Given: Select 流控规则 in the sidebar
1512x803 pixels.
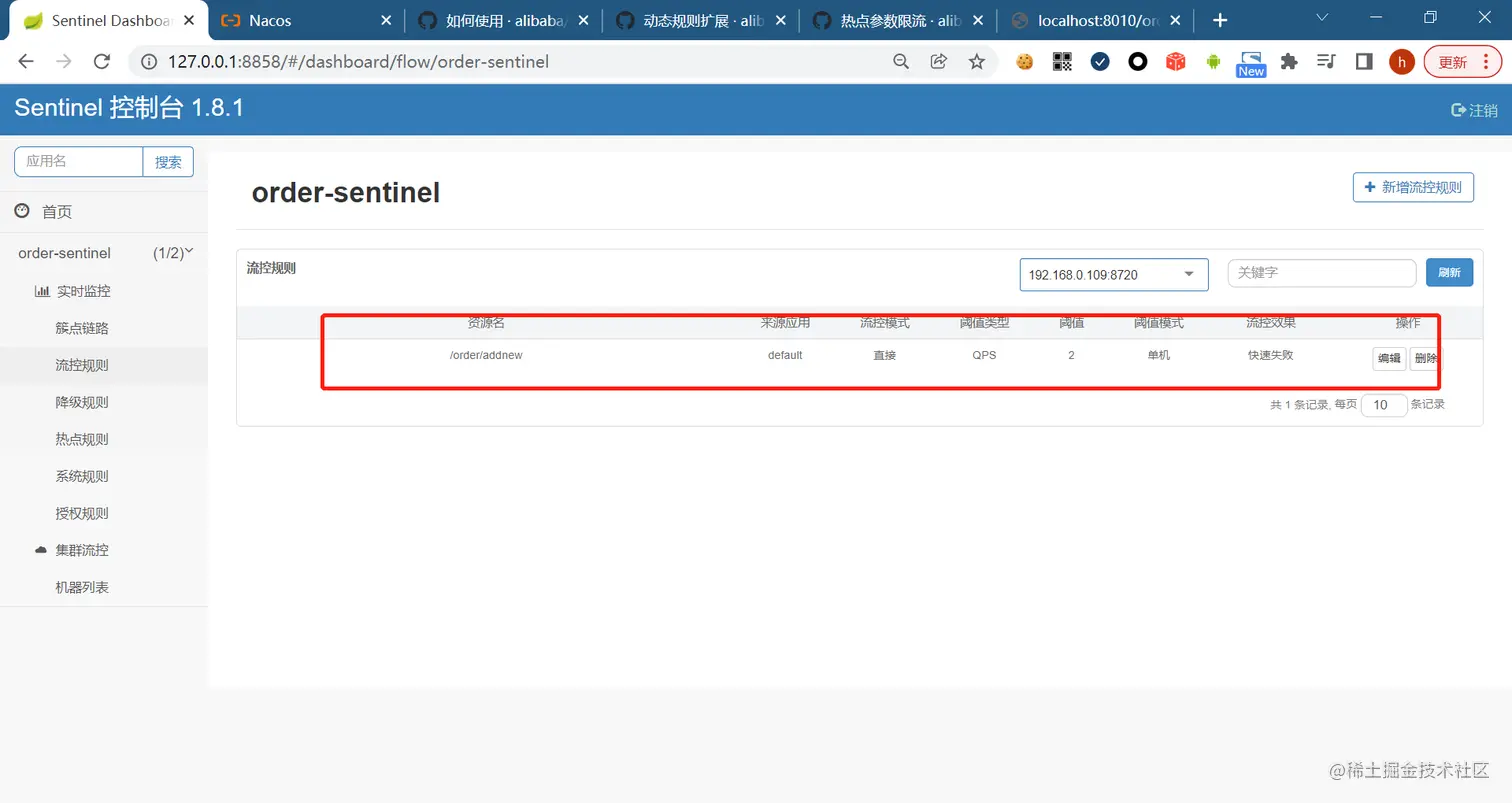Looking at the screenshot, I should click(82, 365).
